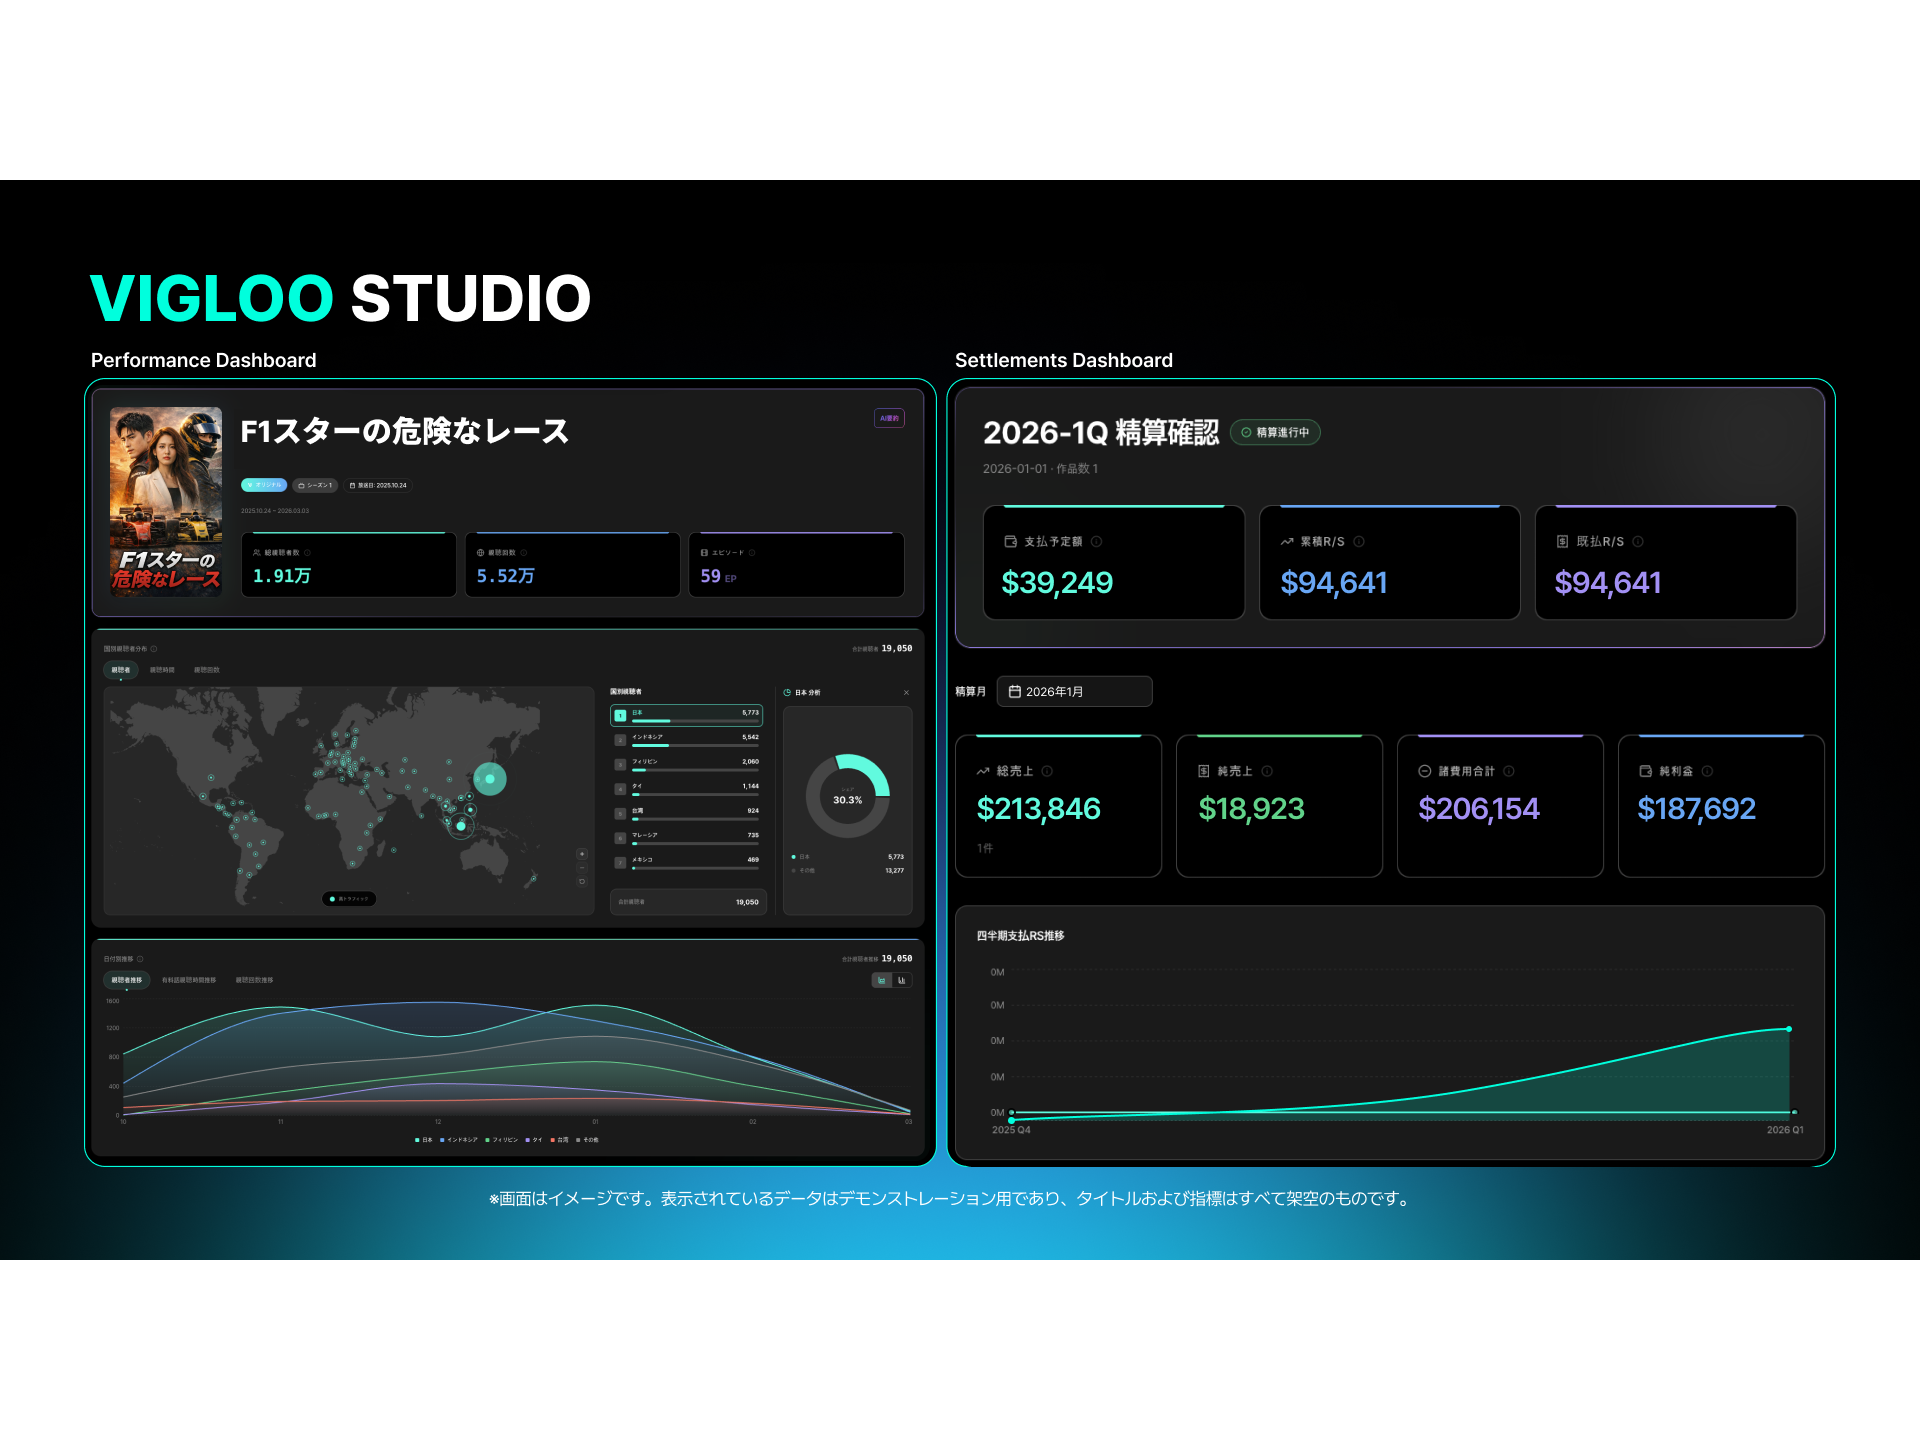
Task: Switch to the 視聴回数推移 tab
Action: (x=255, y=980)
